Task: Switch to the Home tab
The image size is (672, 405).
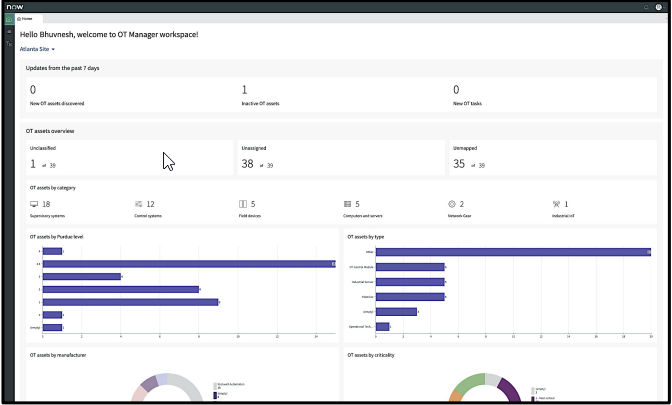Action: tap(25, 19)
